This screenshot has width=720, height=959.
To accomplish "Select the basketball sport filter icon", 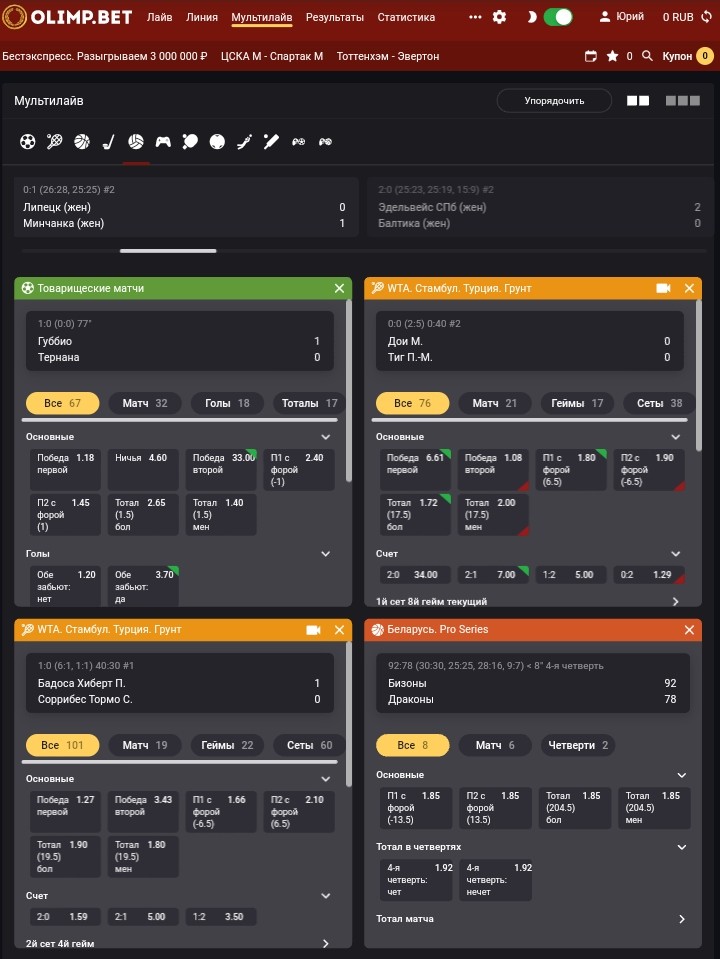I will (x=82, y=142).
